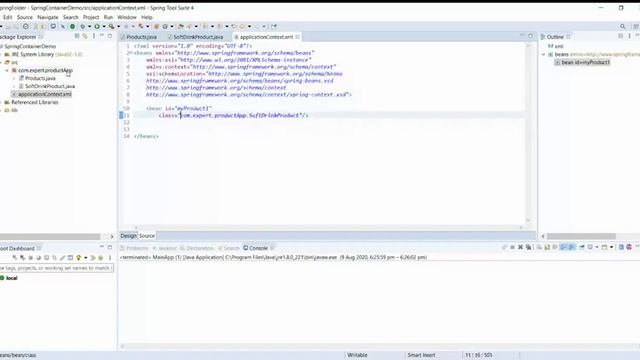Click the Run external tools icon

point(111,27)
